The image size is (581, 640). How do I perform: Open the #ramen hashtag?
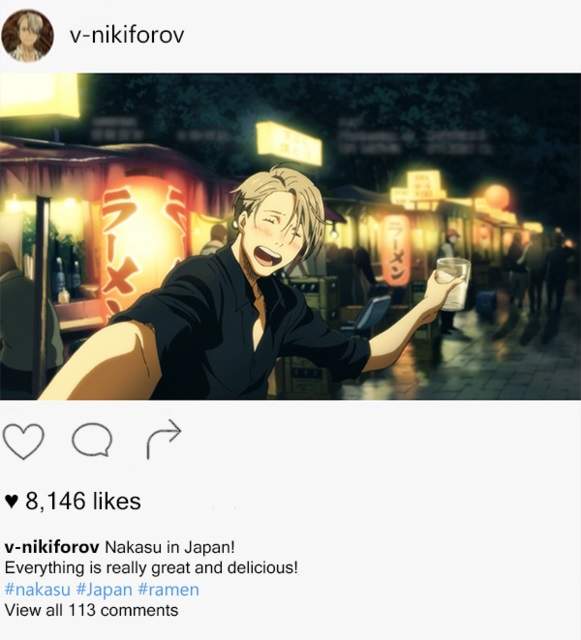coord(169,590)
